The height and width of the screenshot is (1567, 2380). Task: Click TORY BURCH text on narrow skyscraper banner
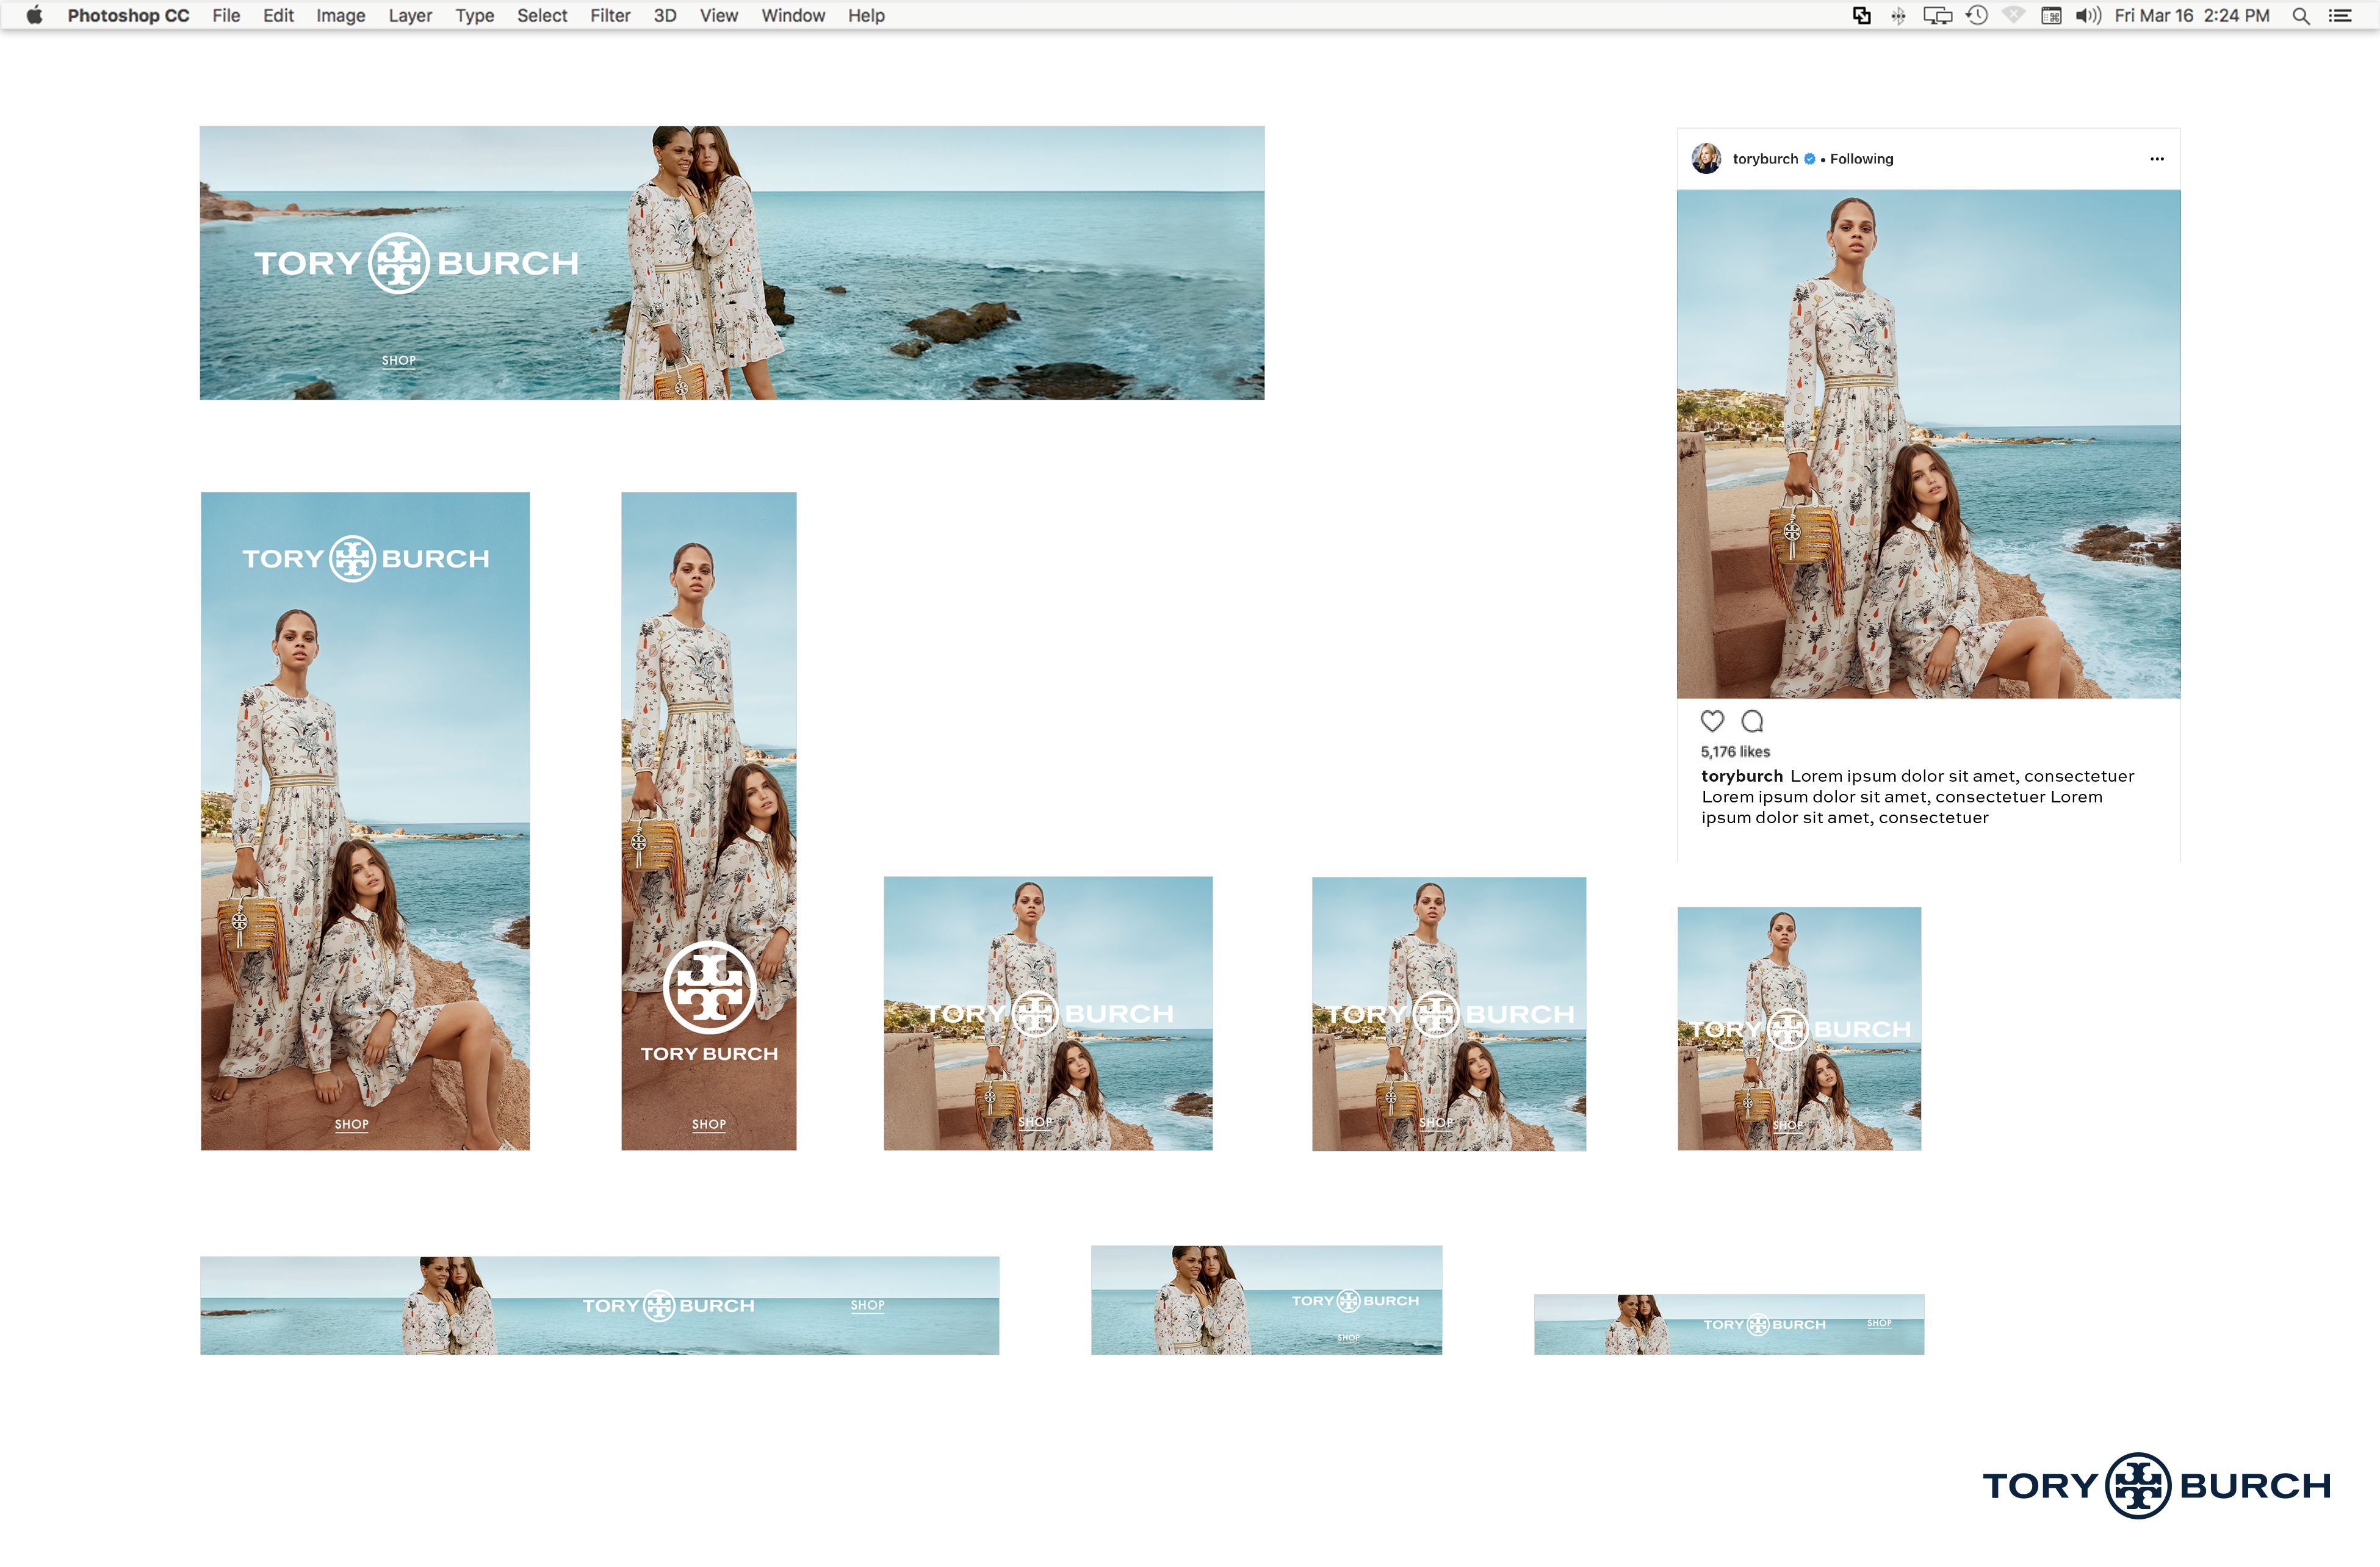tap(709, 1054)
